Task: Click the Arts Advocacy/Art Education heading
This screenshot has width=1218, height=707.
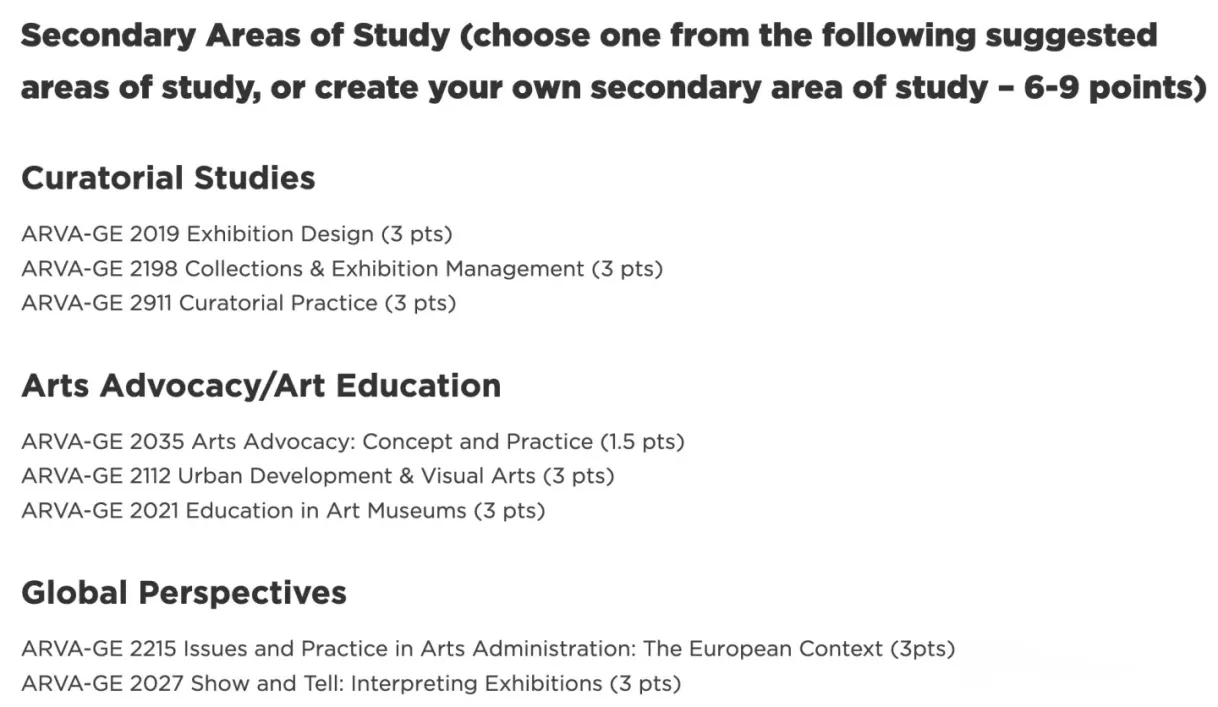Action: coord(261,386)
